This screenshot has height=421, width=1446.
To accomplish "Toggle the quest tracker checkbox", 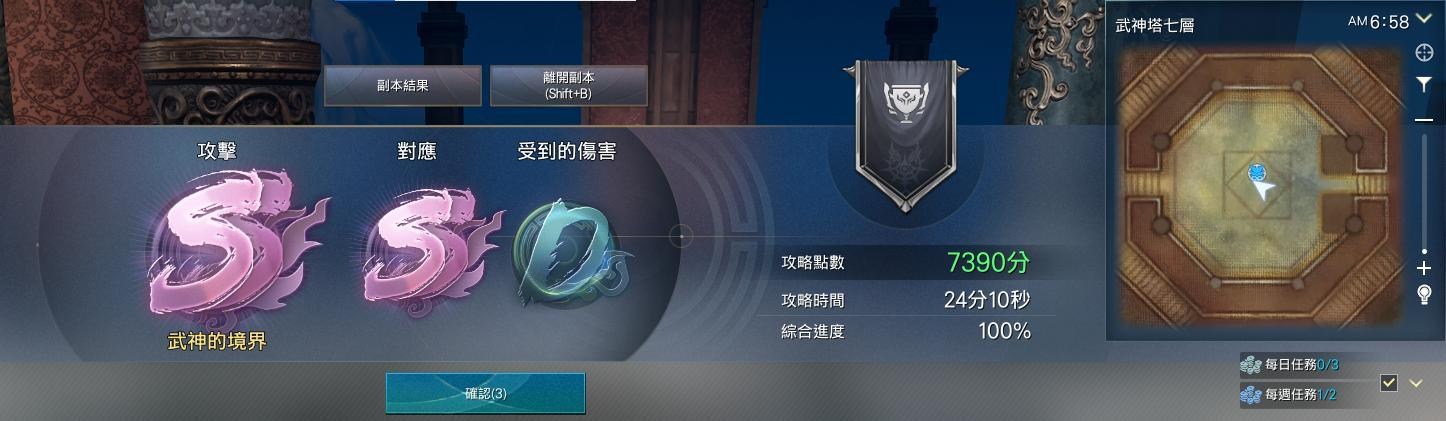I will coord(1388,383).
